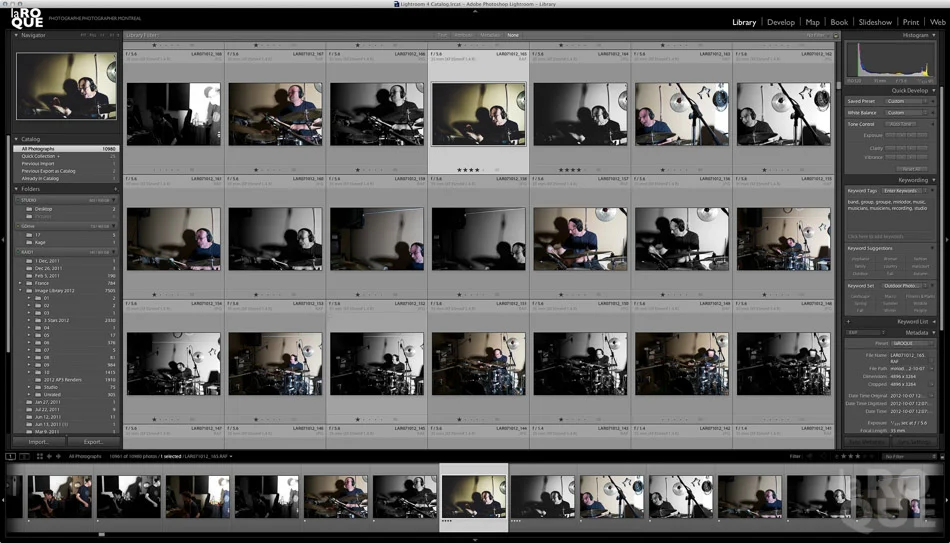
Task: Select the Attribute filter option
Action: click(463, 35)
